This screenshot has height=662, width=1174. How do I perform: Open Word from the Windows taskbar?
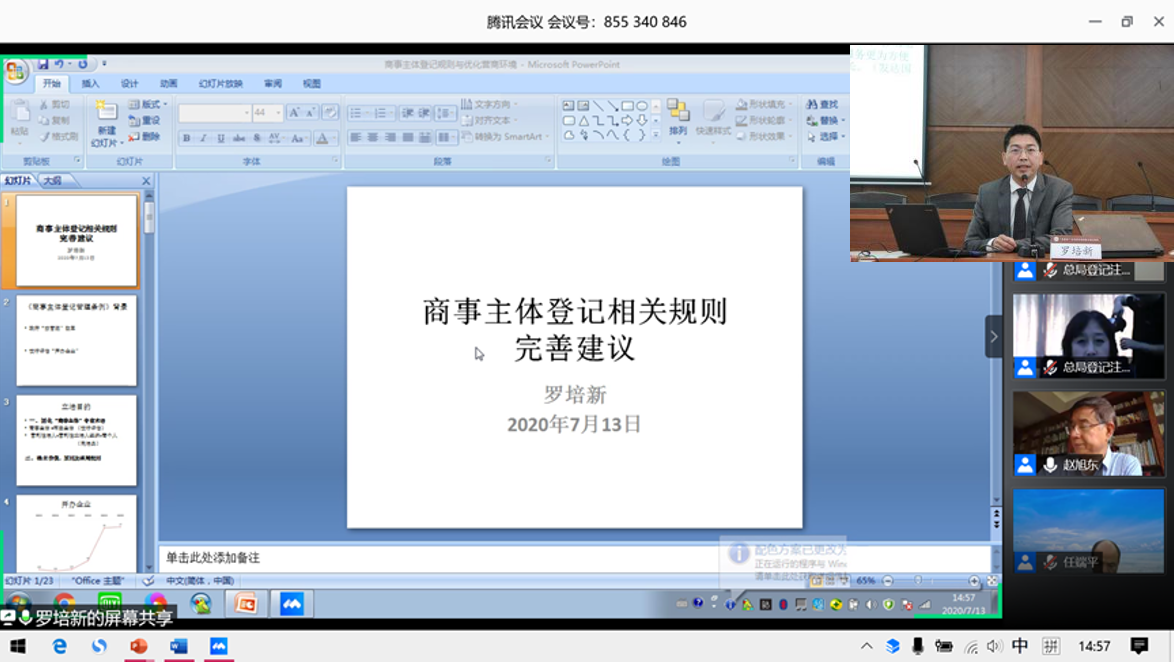click(x=178, y=646)
